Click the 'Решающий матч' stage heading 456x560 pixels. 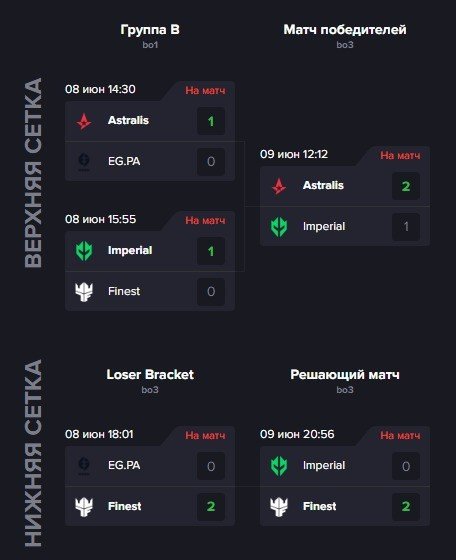click(345, 375)
